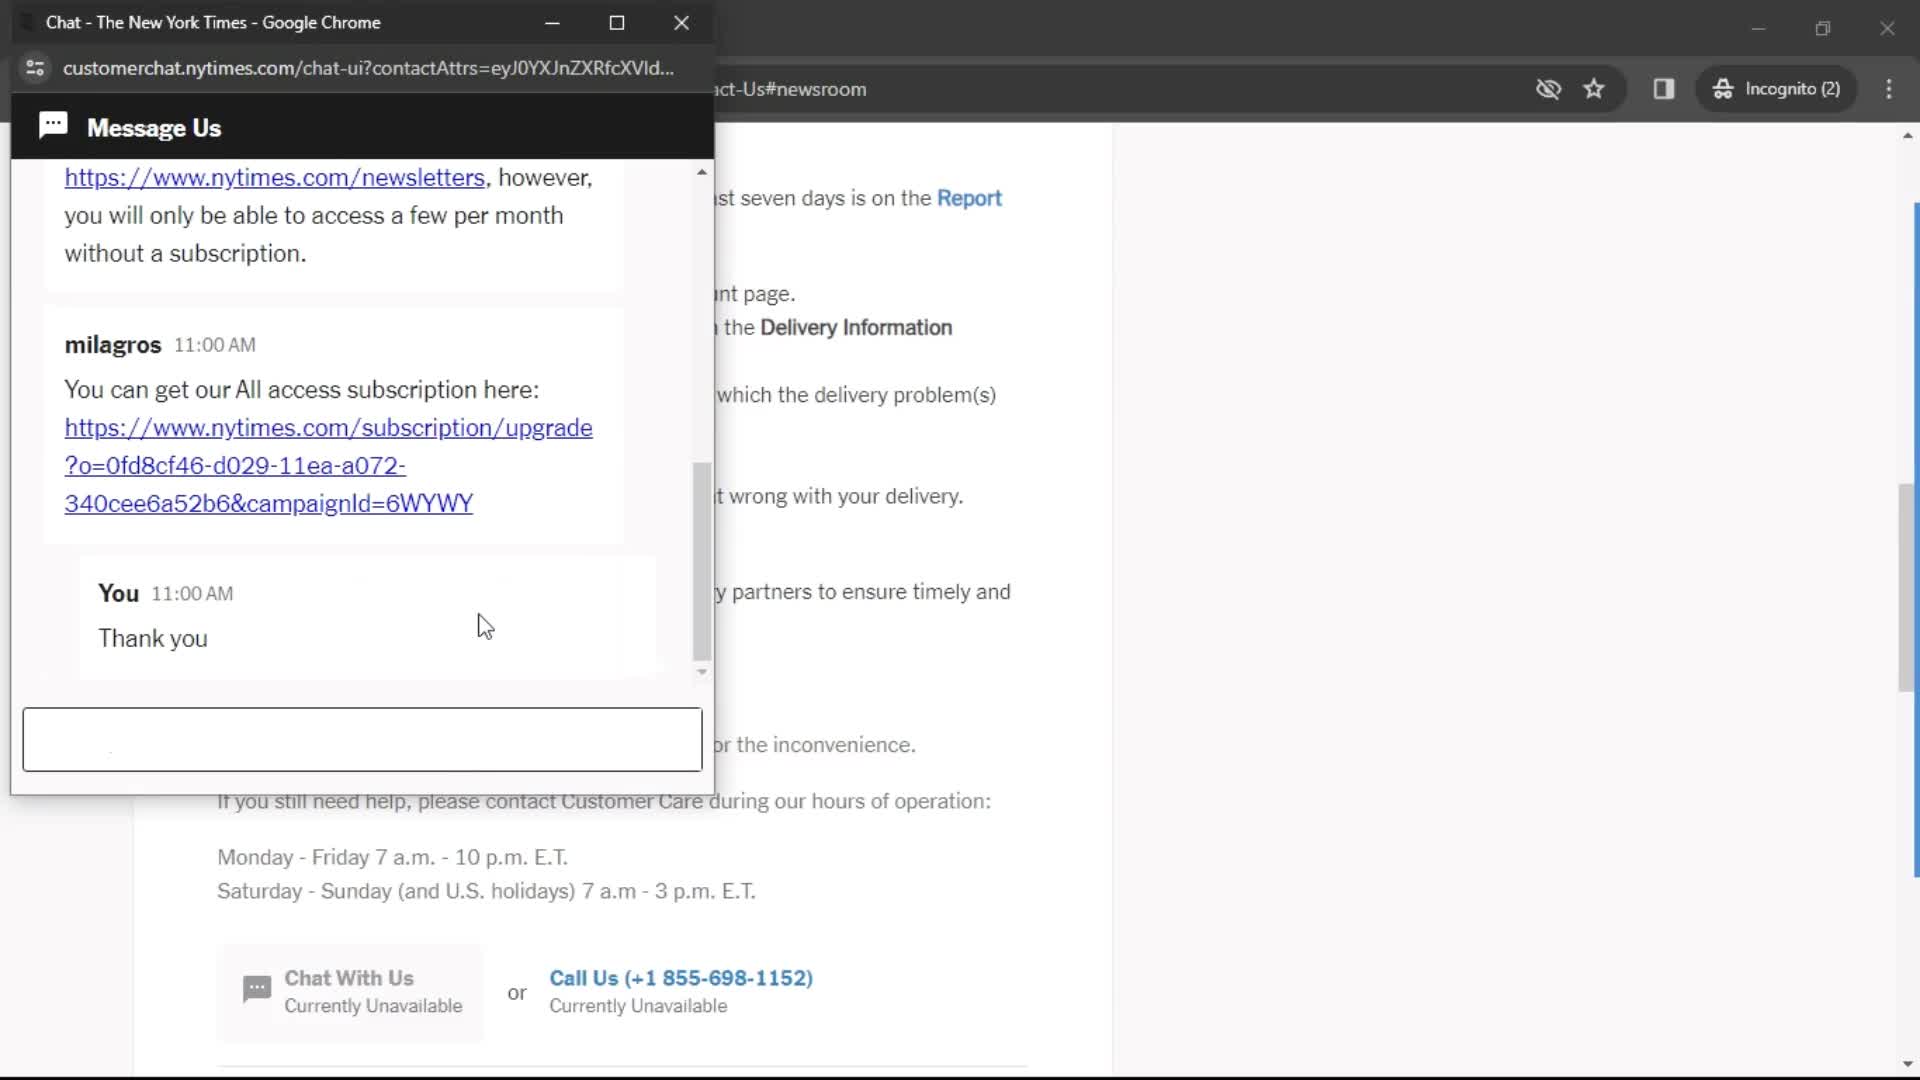
Task: Click the Report link on the main page
Action: pyautogui.click(x=969, y=198)
